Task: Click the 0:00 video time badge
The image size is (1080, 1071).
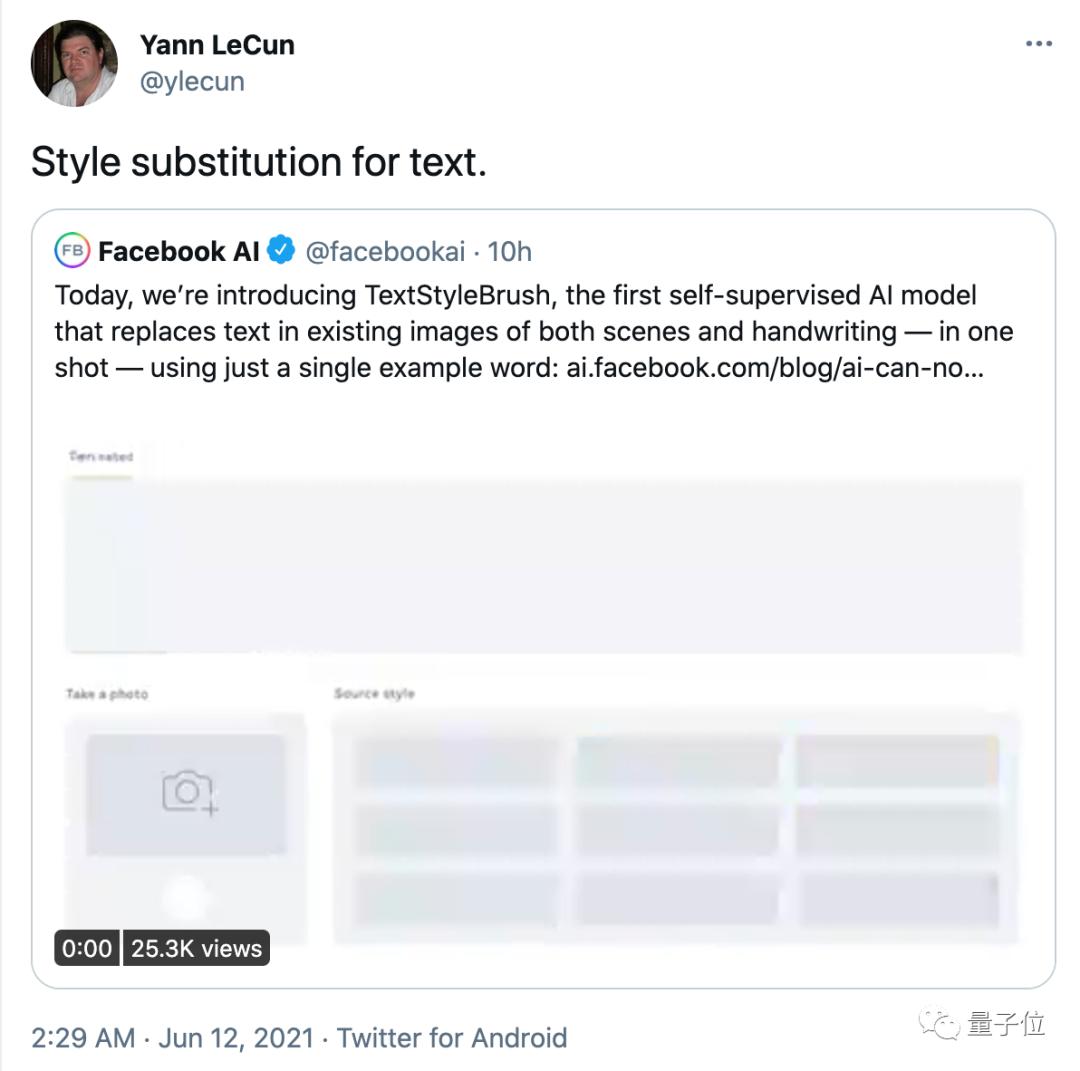Action: click(87, 948)
